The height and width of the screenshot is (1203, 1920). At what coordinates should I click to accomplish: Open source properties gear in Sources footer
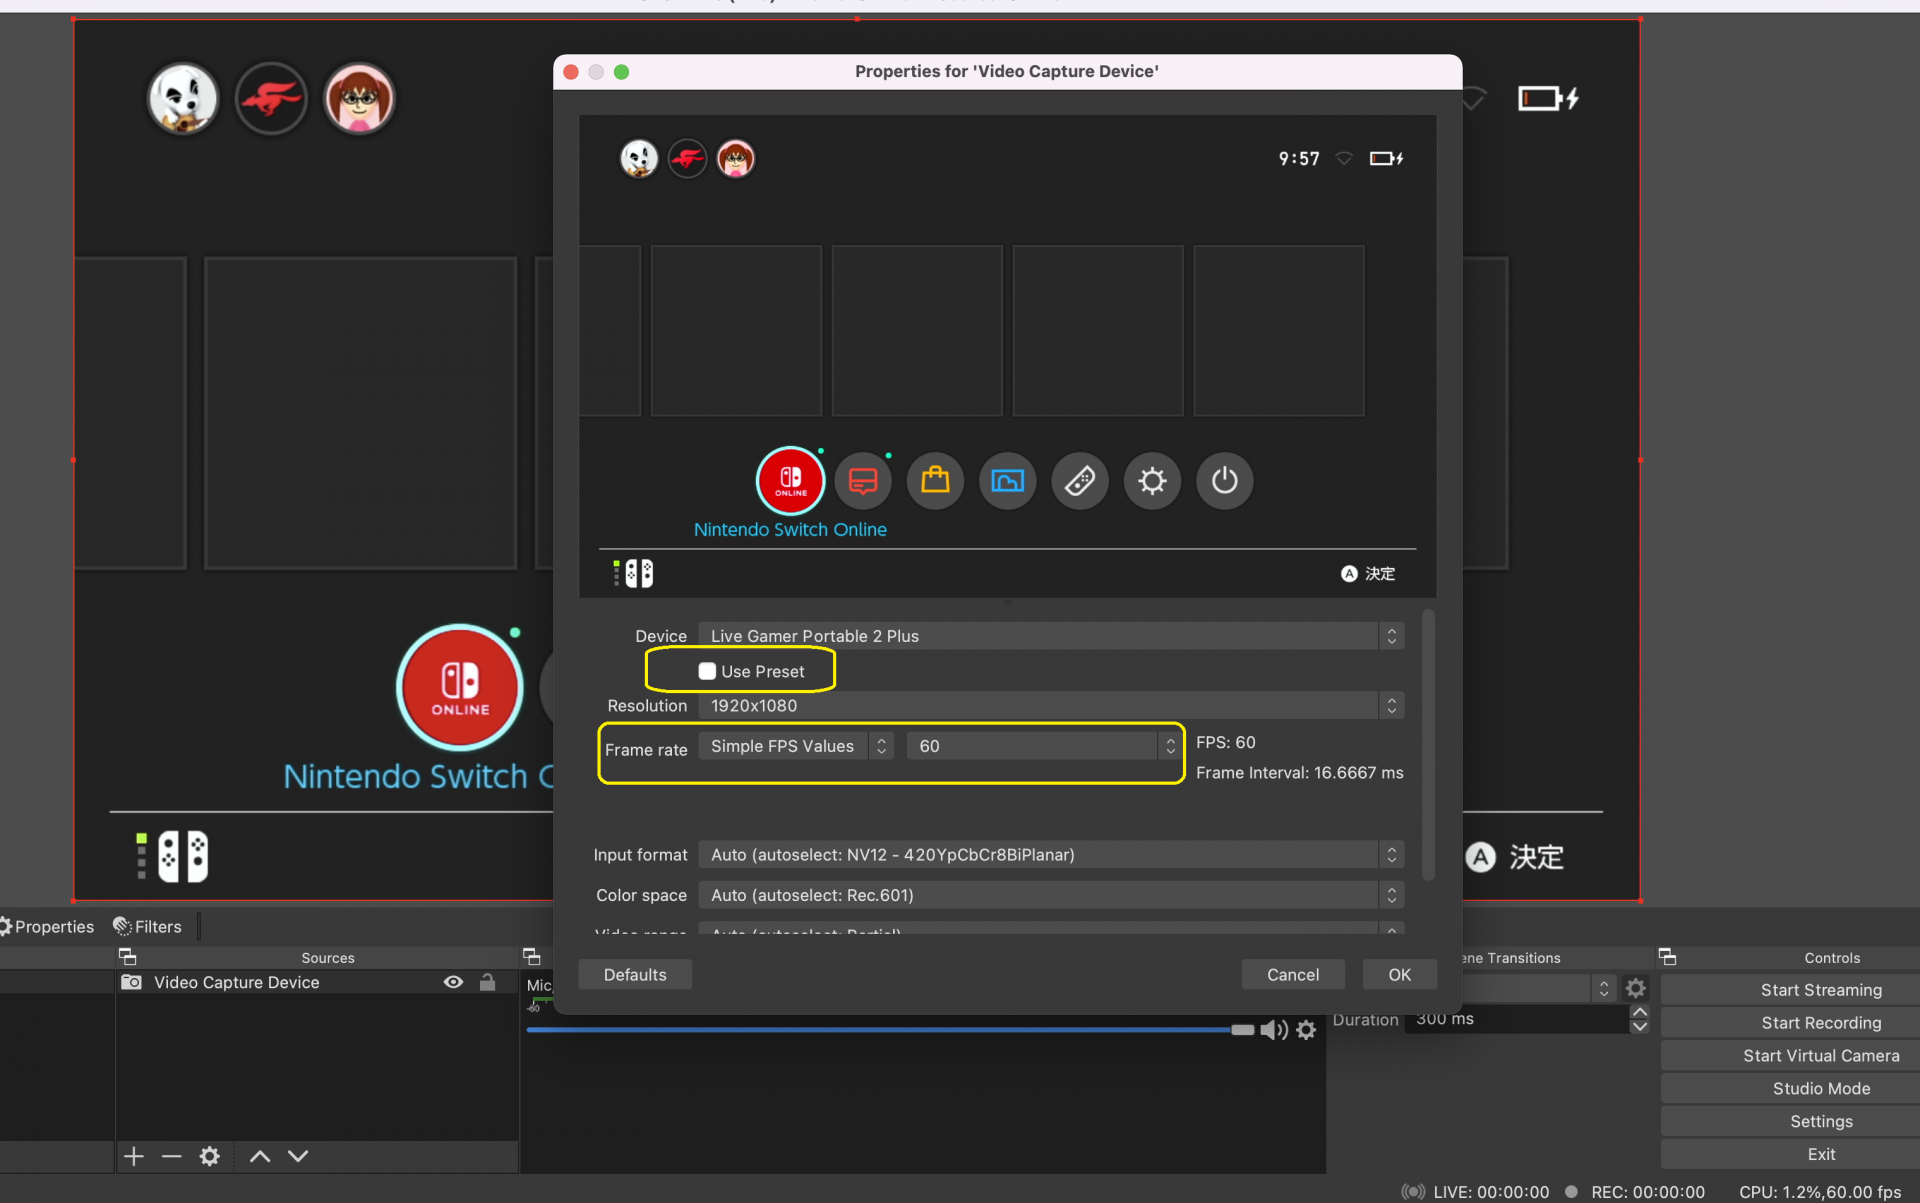click(x=209, y=1156)
